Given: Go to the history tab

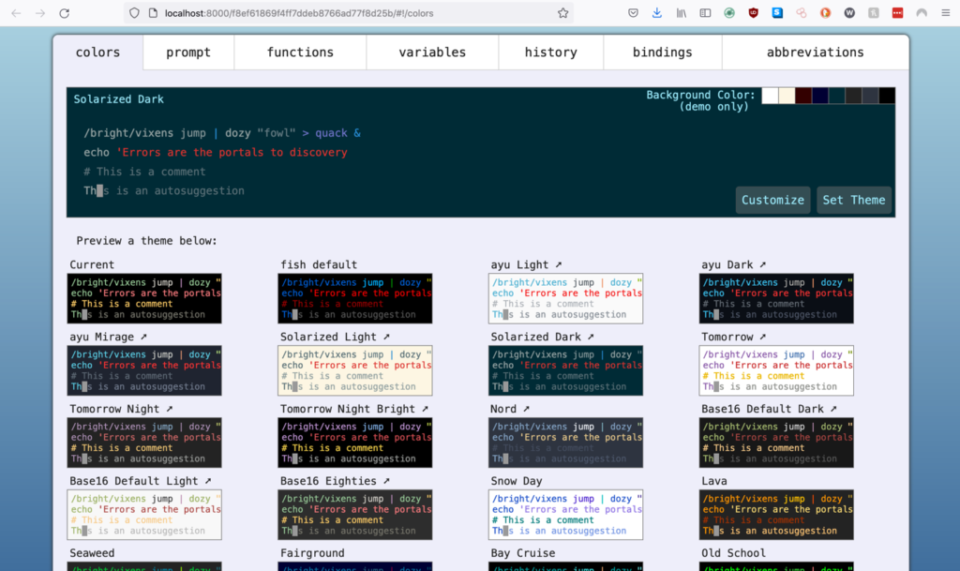Looking at the screenshot, I should [551, 53].
